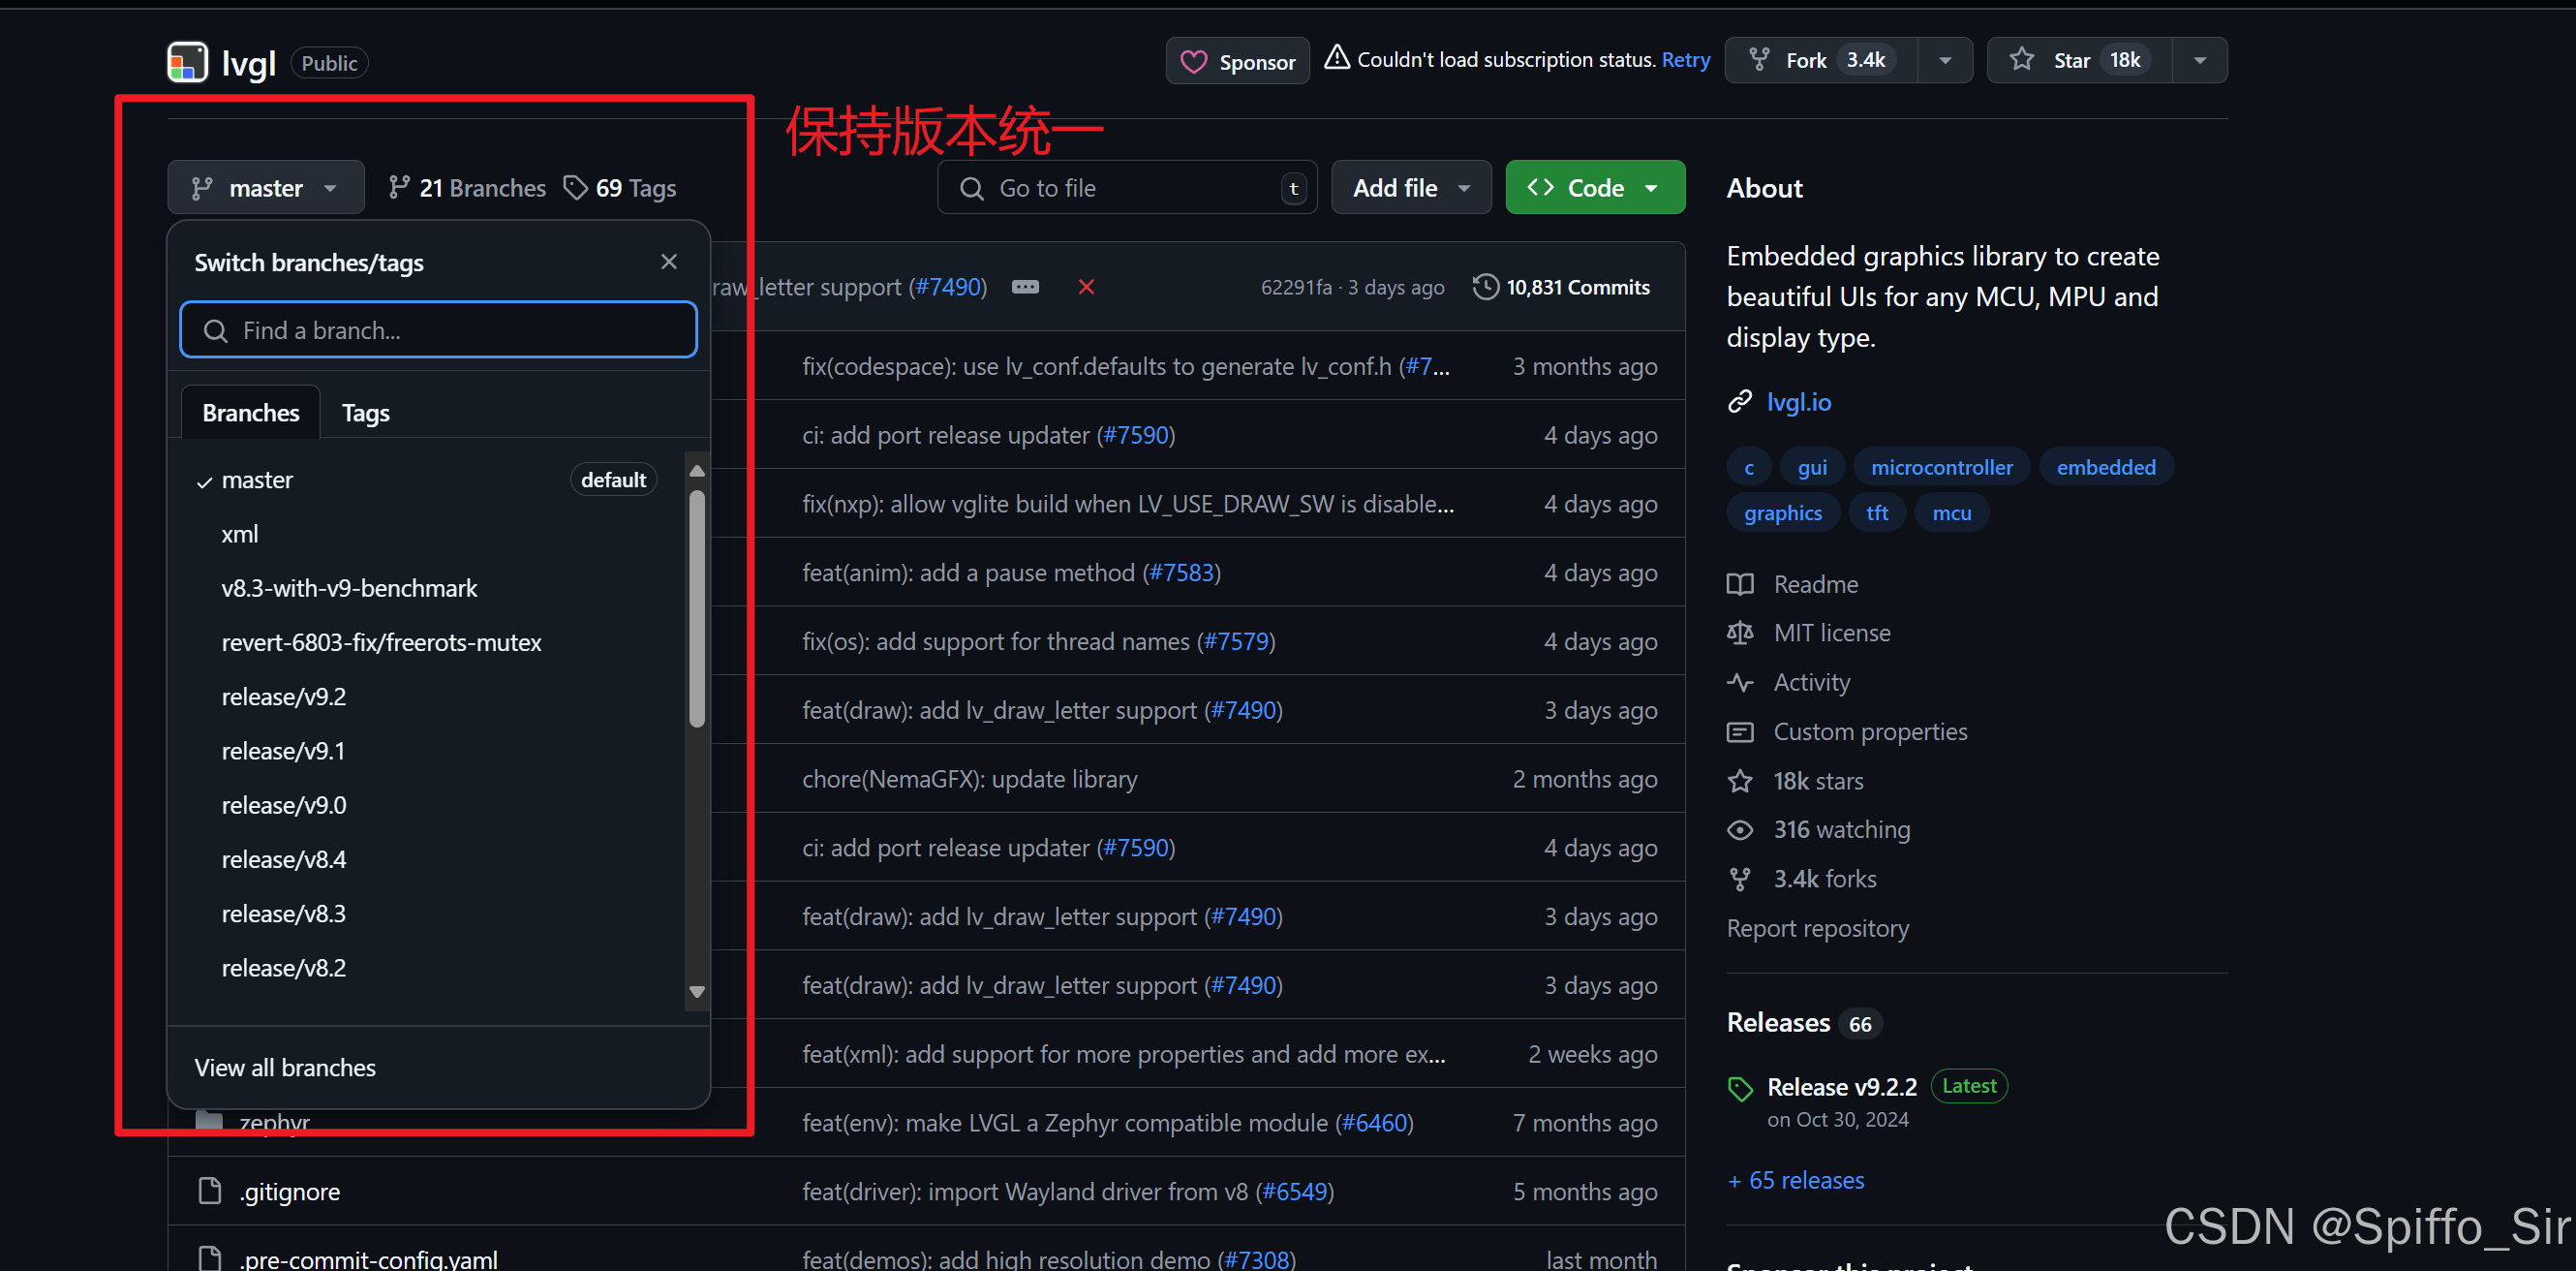This screenshot has width=2576, height=1271.
Task: Click the graphics topic tag
Action: tap(1783, 513)
